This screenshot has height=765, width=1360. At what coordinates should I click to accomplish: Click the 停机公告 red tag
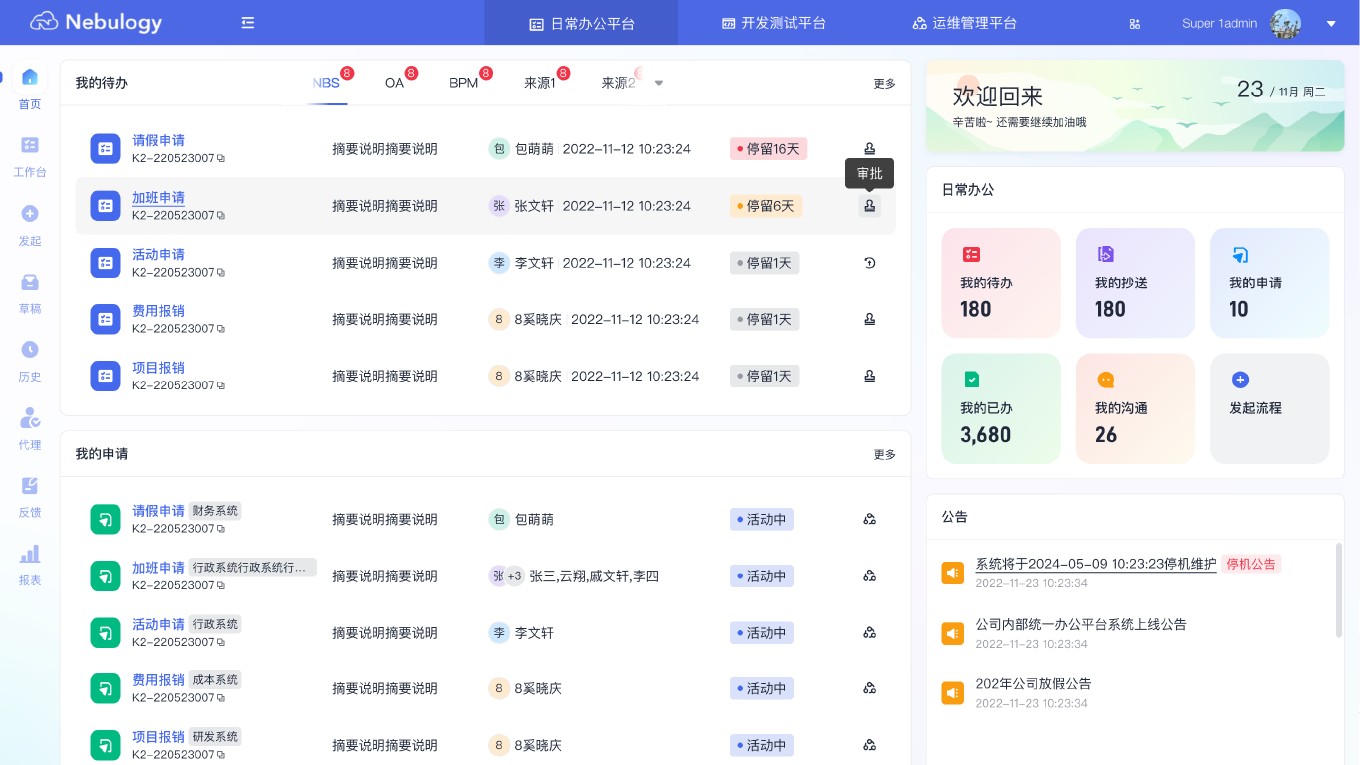click(x=1251, y=564)
